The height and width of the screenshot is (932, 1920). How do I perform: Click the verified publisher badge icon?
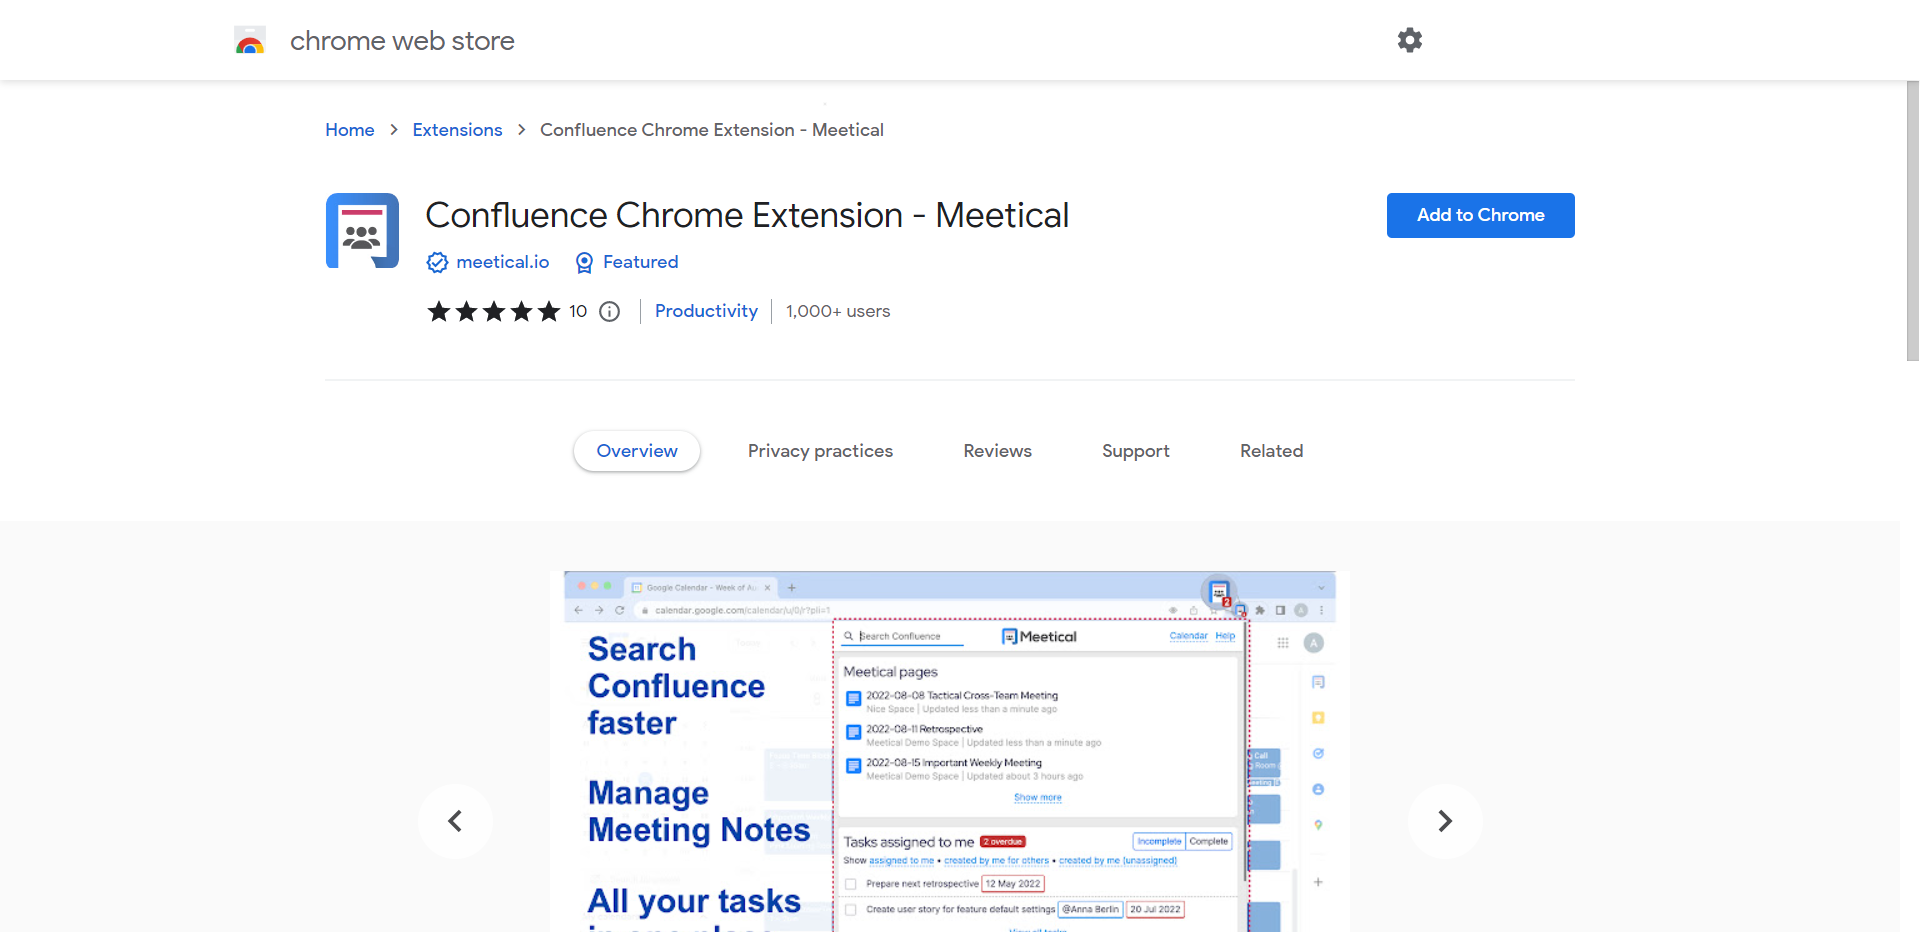(x=437, y=262)
